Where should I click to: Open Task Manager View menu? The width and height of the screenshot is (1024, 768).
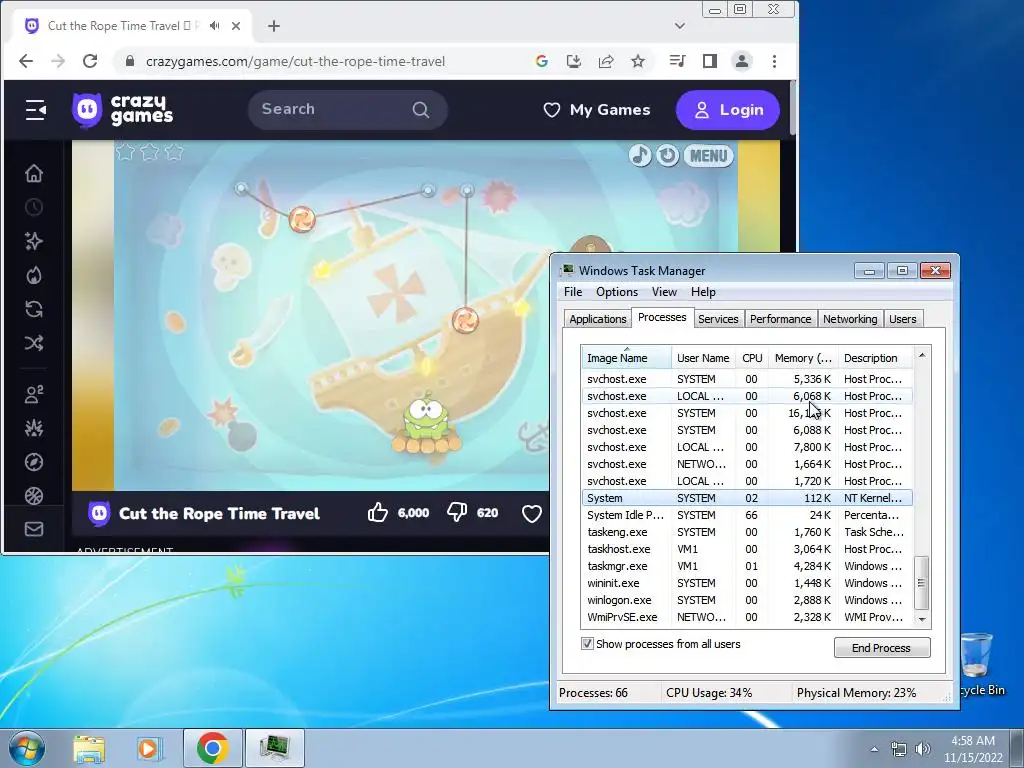664,292
